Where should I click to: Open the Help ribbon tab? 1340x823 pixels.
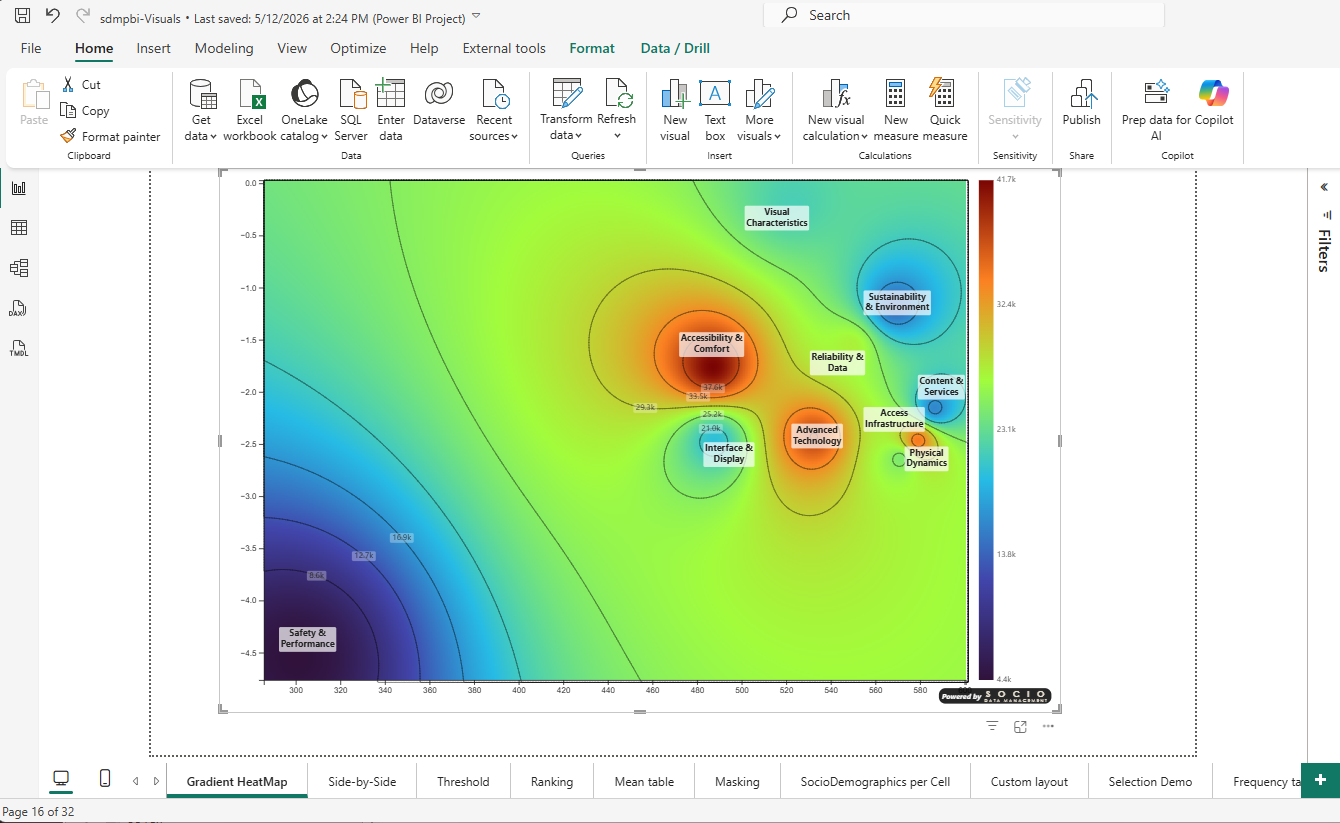coord(424,48)
